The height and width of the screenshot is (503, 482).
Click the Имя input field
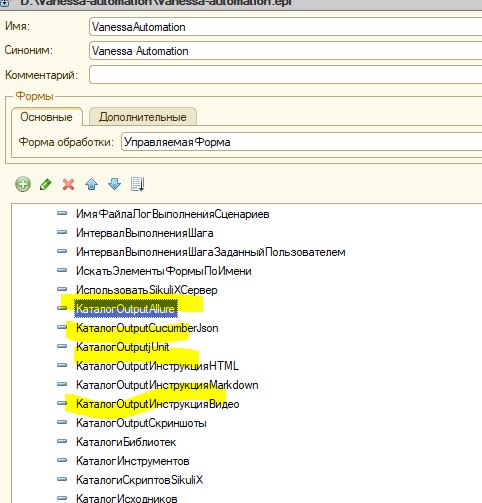pos(285,27)
